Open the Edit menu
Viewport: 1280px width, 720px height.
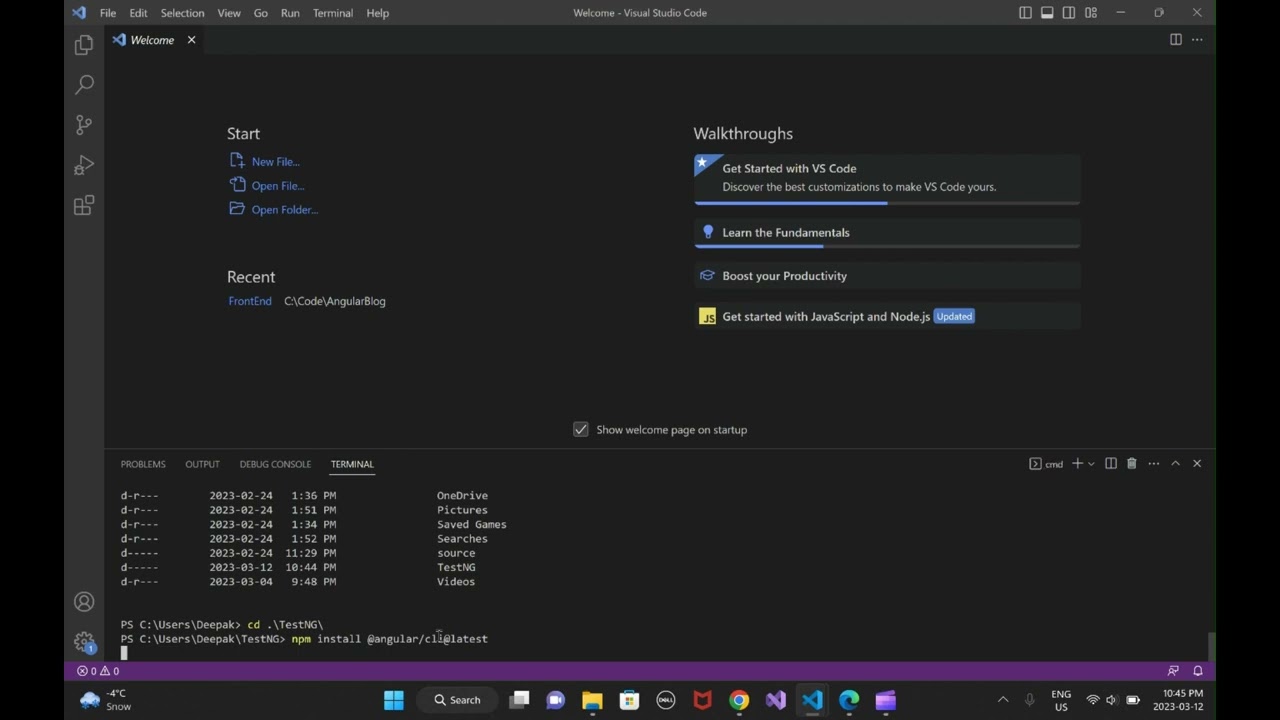point(138,13)
